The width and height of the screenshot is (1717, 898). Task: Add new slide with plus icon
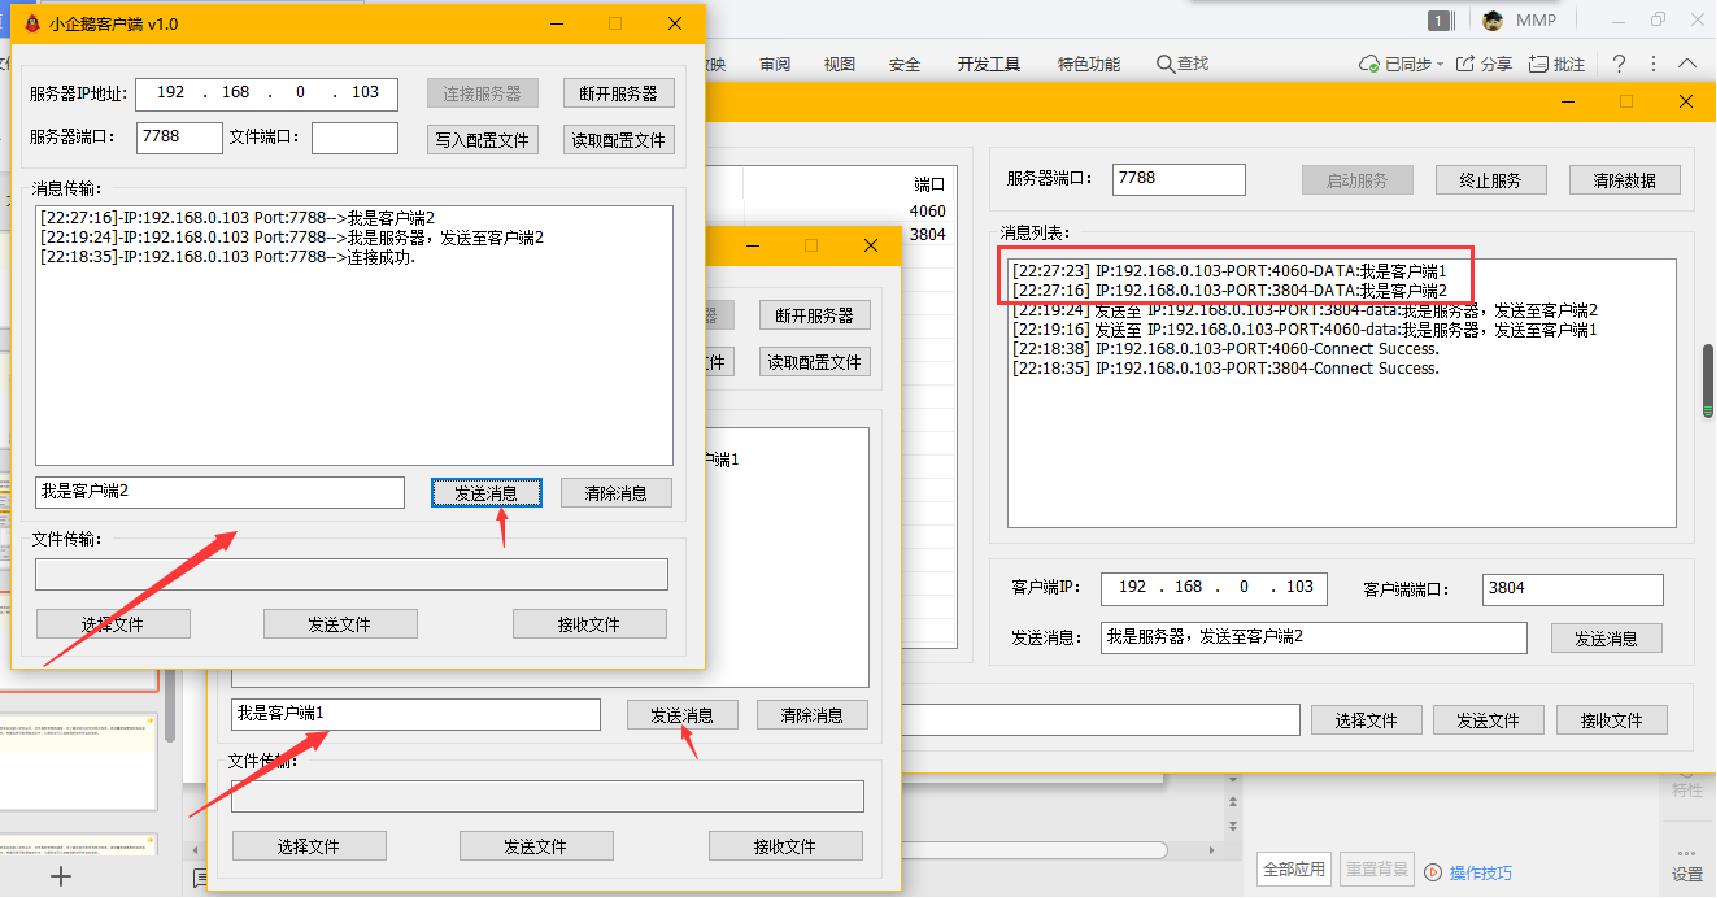coord(61,877)
